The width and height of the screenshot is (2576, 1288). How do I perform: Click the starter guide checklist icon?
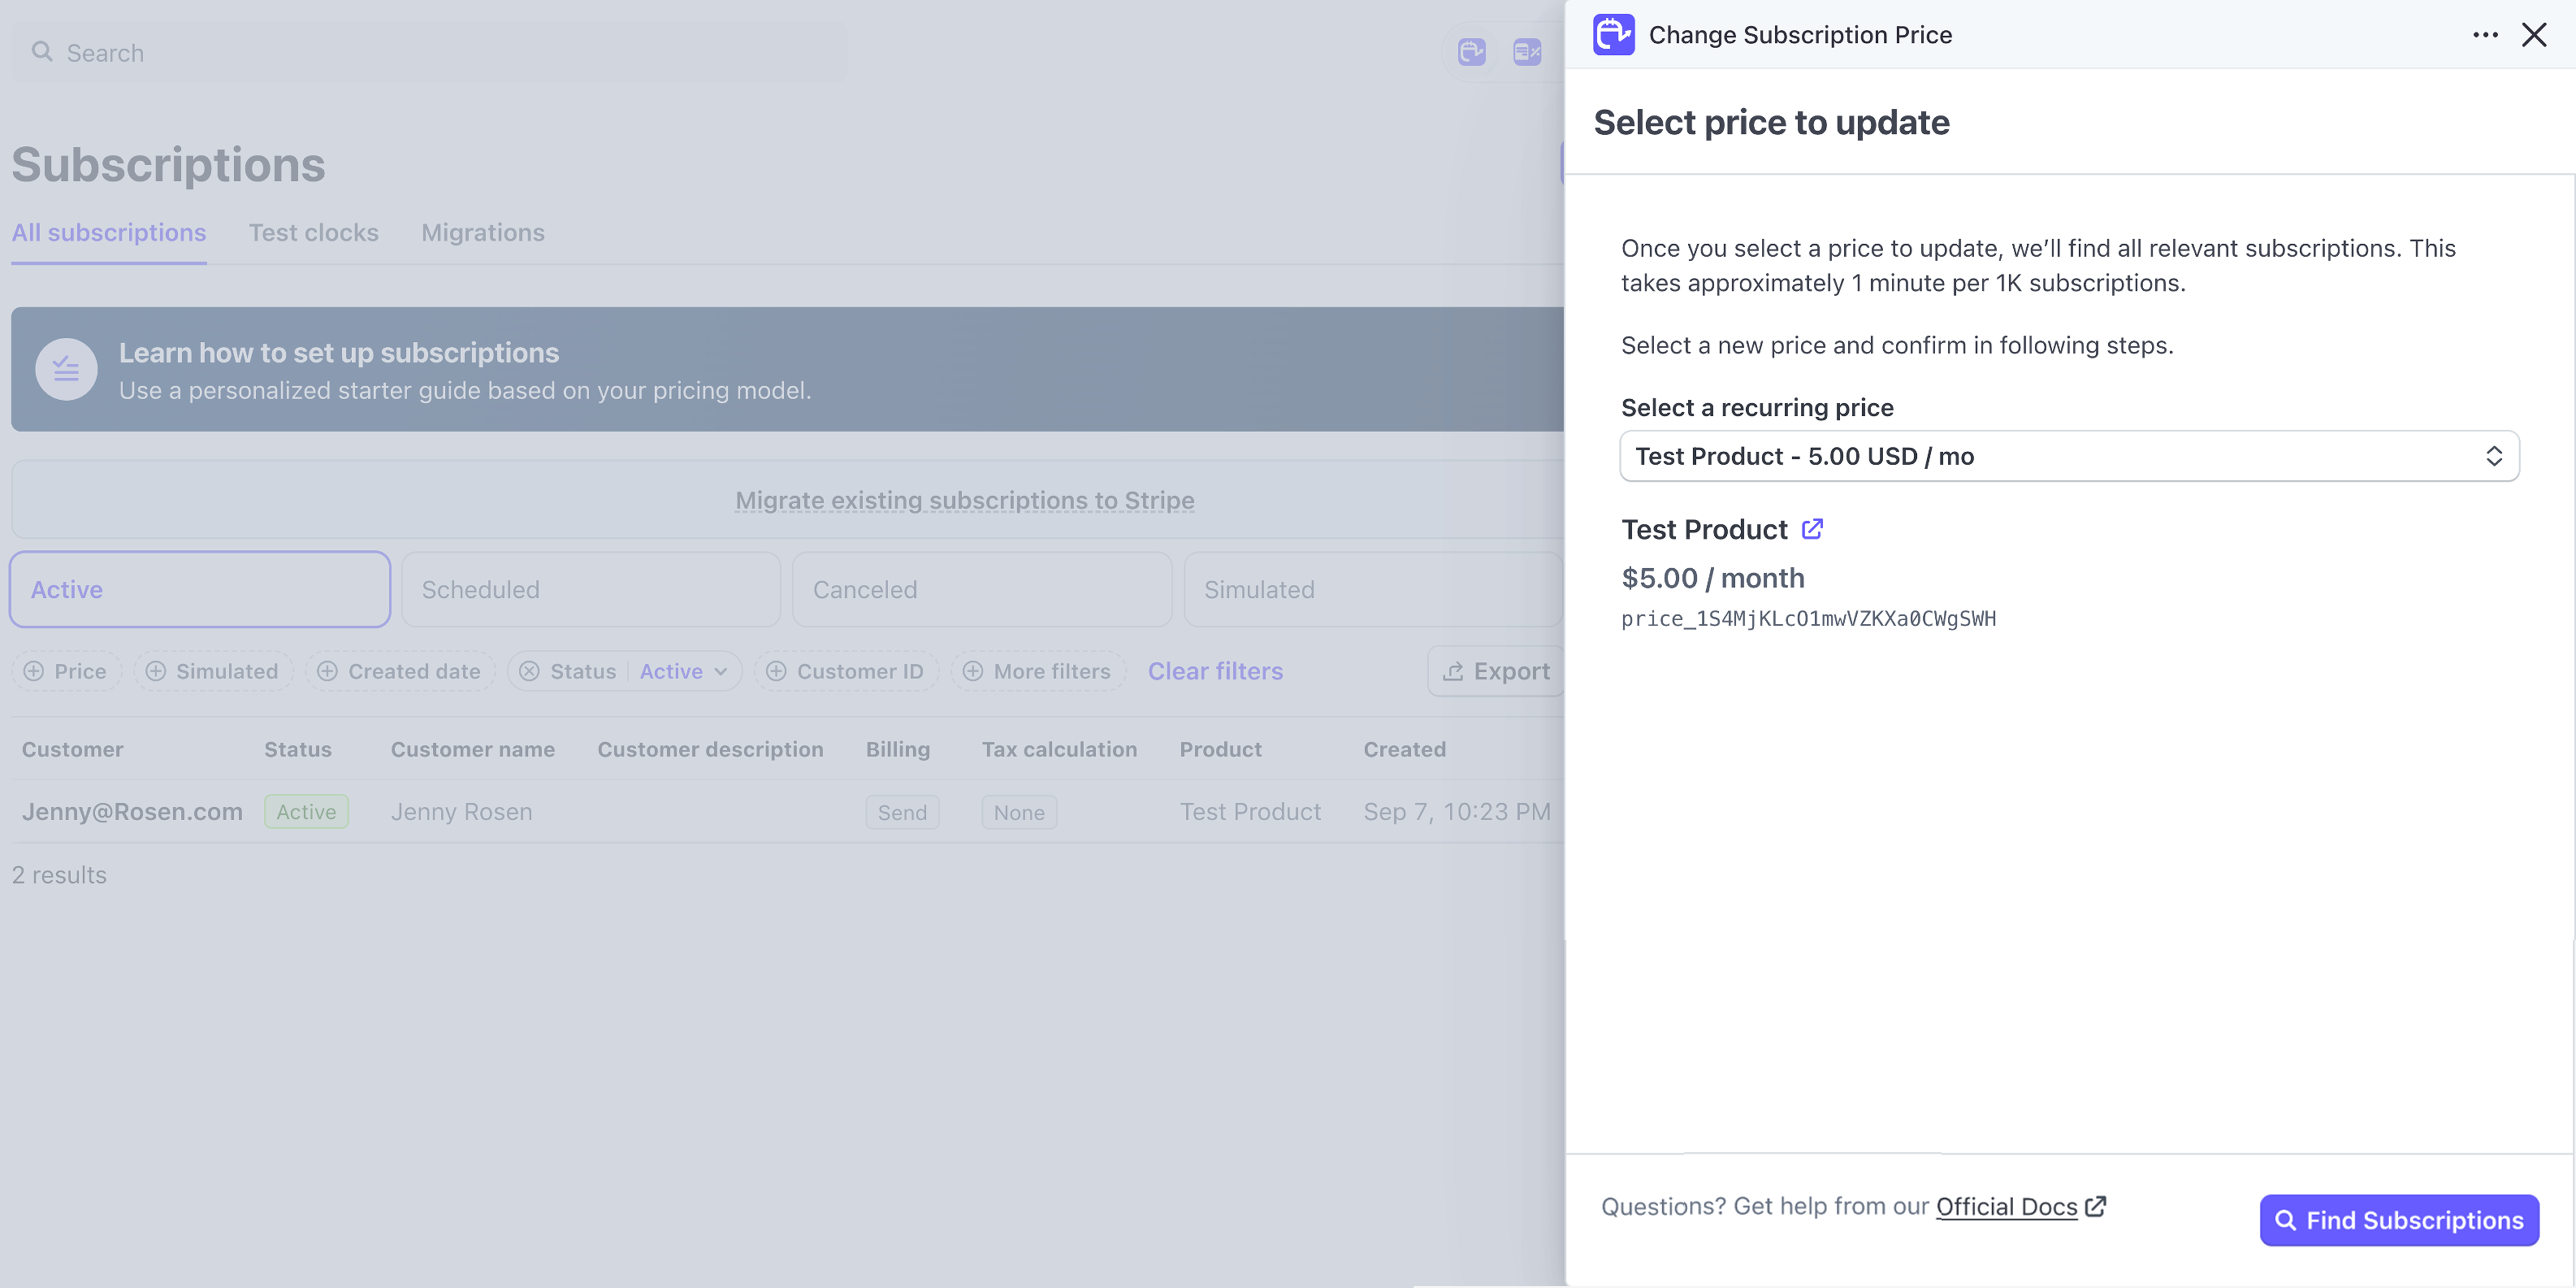[x=66, y=370]
